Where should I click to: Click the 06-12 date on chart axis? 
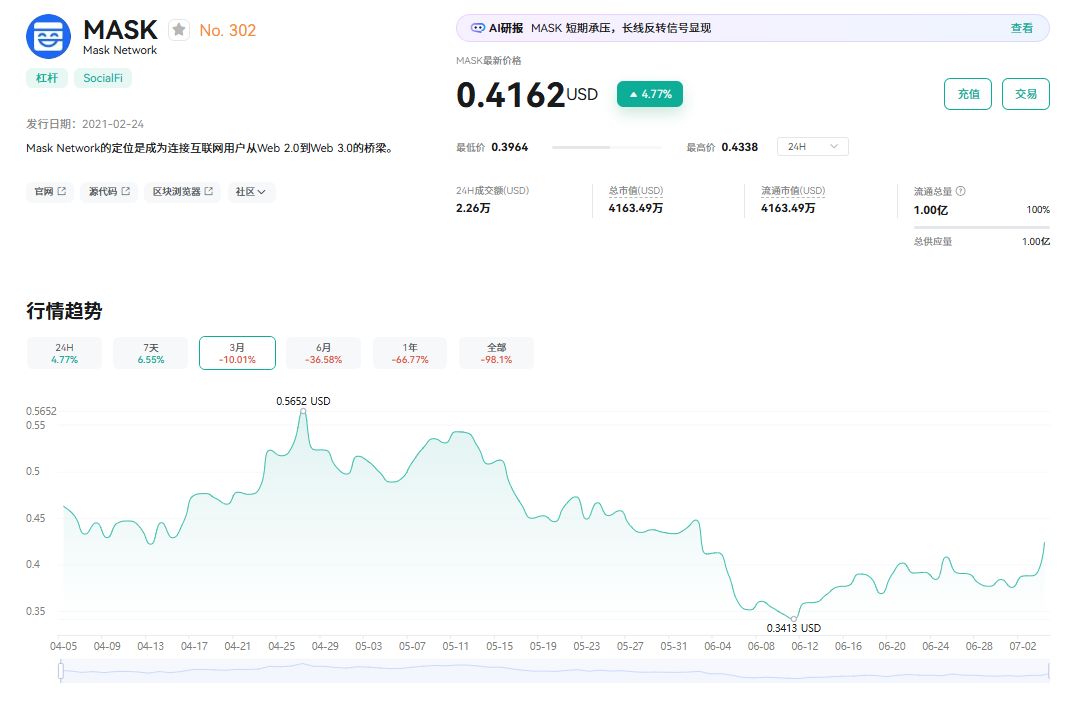[804, 646]
